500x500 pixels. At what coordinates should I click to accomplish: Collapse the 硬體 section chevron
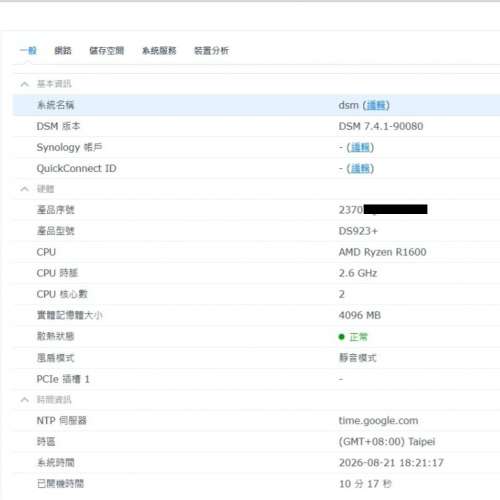point(24,189)
